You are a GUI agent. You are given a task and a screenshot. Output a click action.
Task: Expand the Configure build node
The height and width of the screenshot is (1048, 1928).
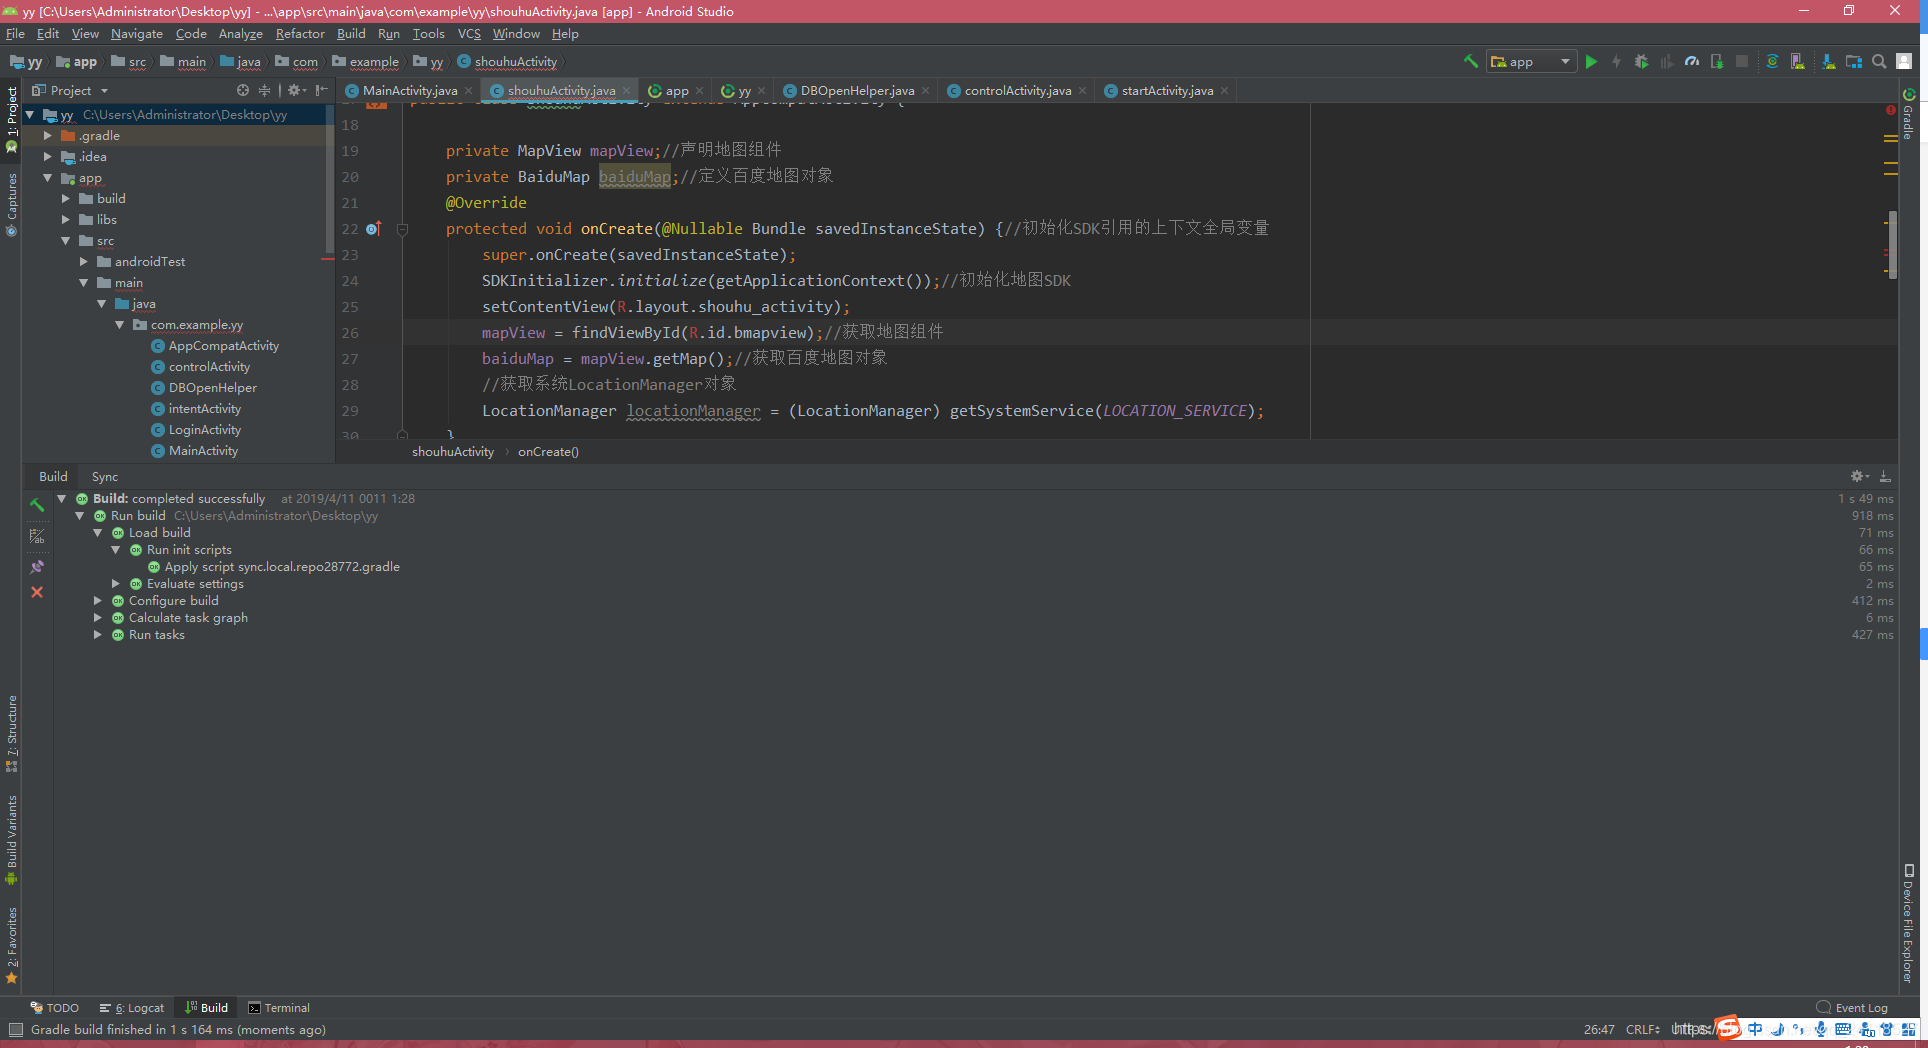click(97, 600)
